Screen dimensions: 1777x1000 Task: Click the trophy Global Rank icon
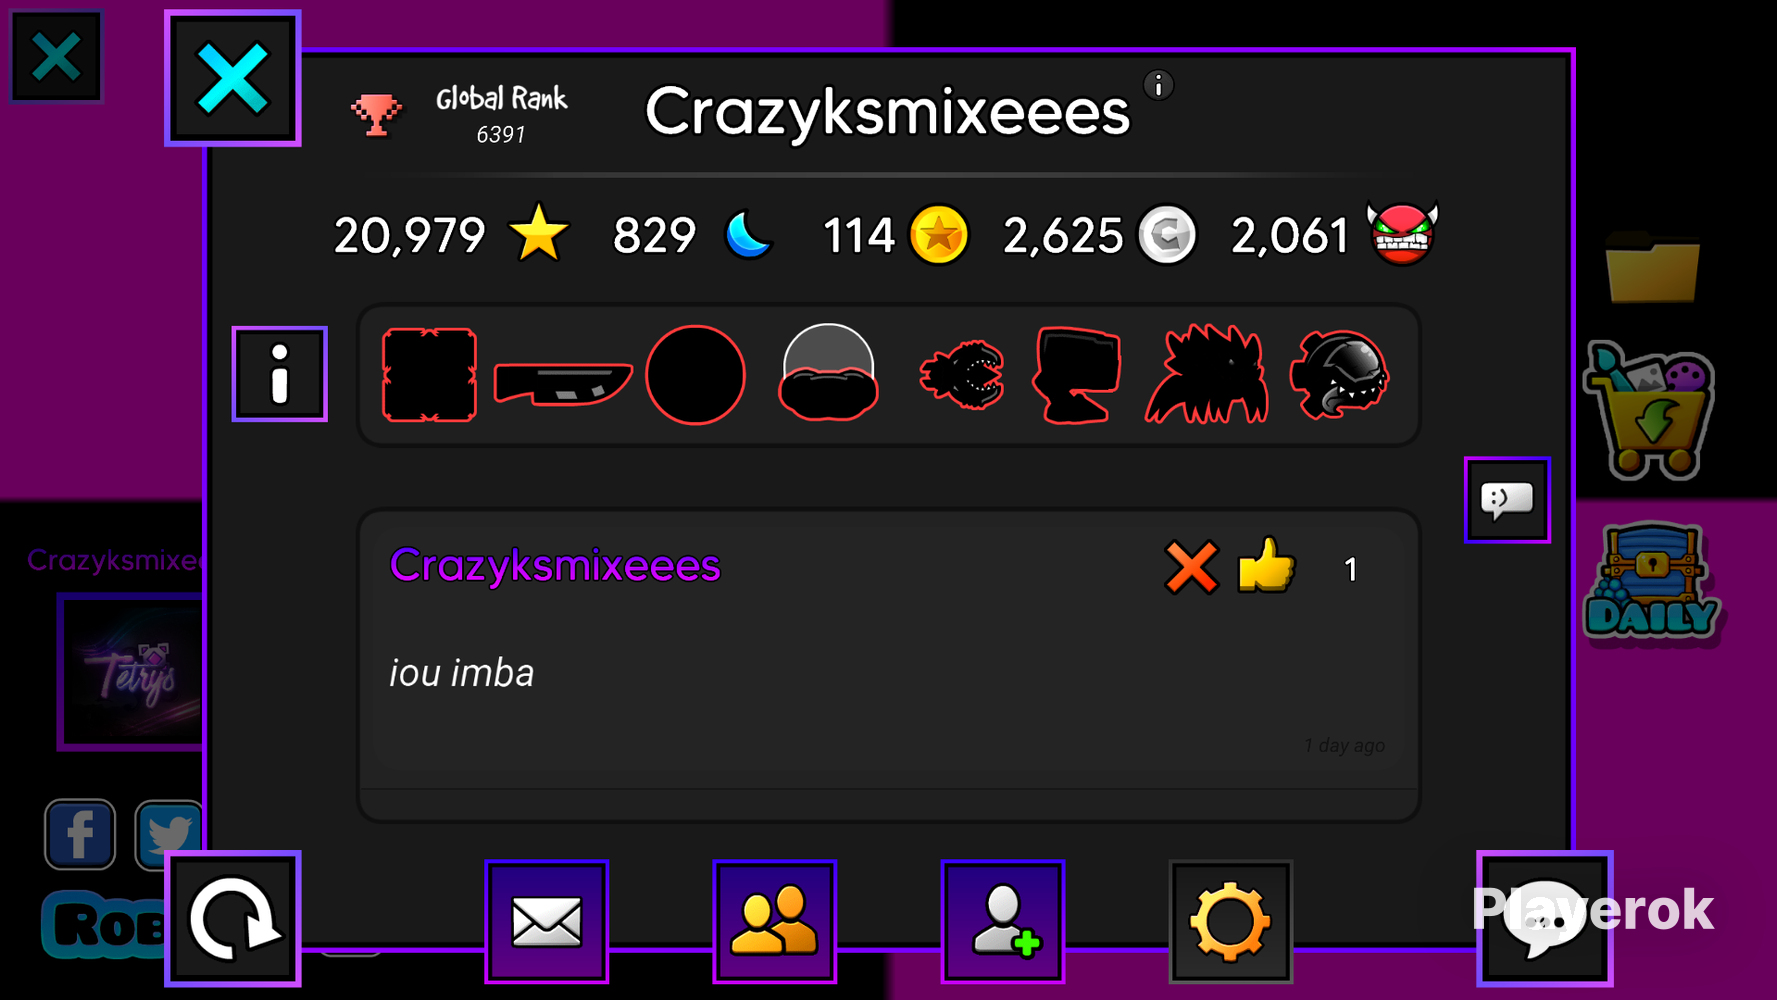[376, 114]
